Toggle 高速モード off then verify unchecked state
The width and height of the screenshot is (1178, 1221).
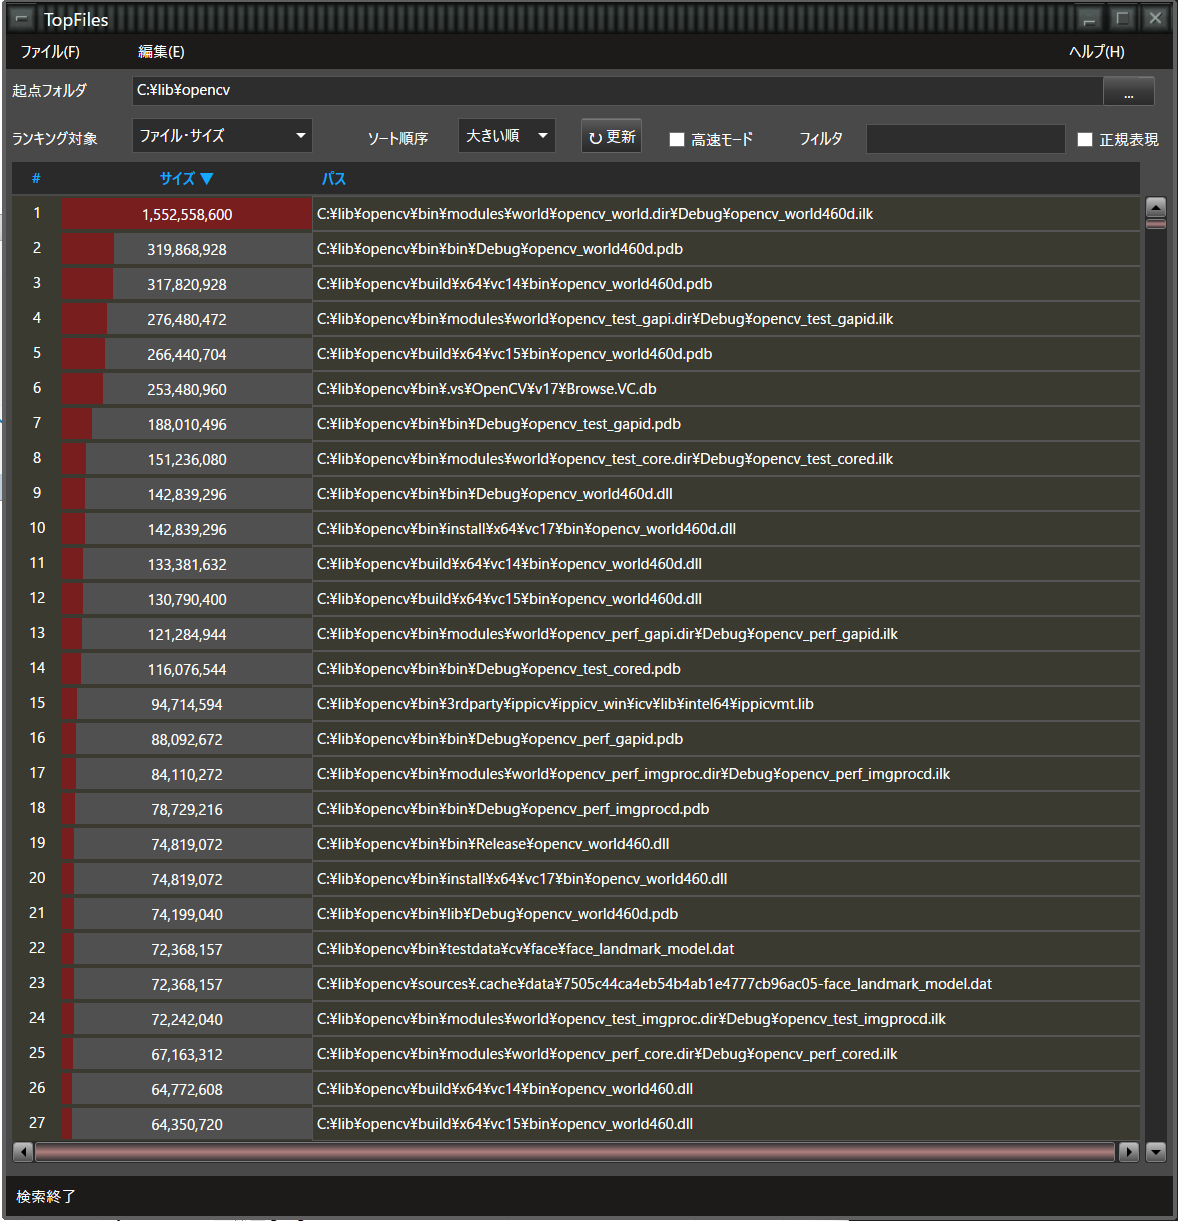[676, 139]
